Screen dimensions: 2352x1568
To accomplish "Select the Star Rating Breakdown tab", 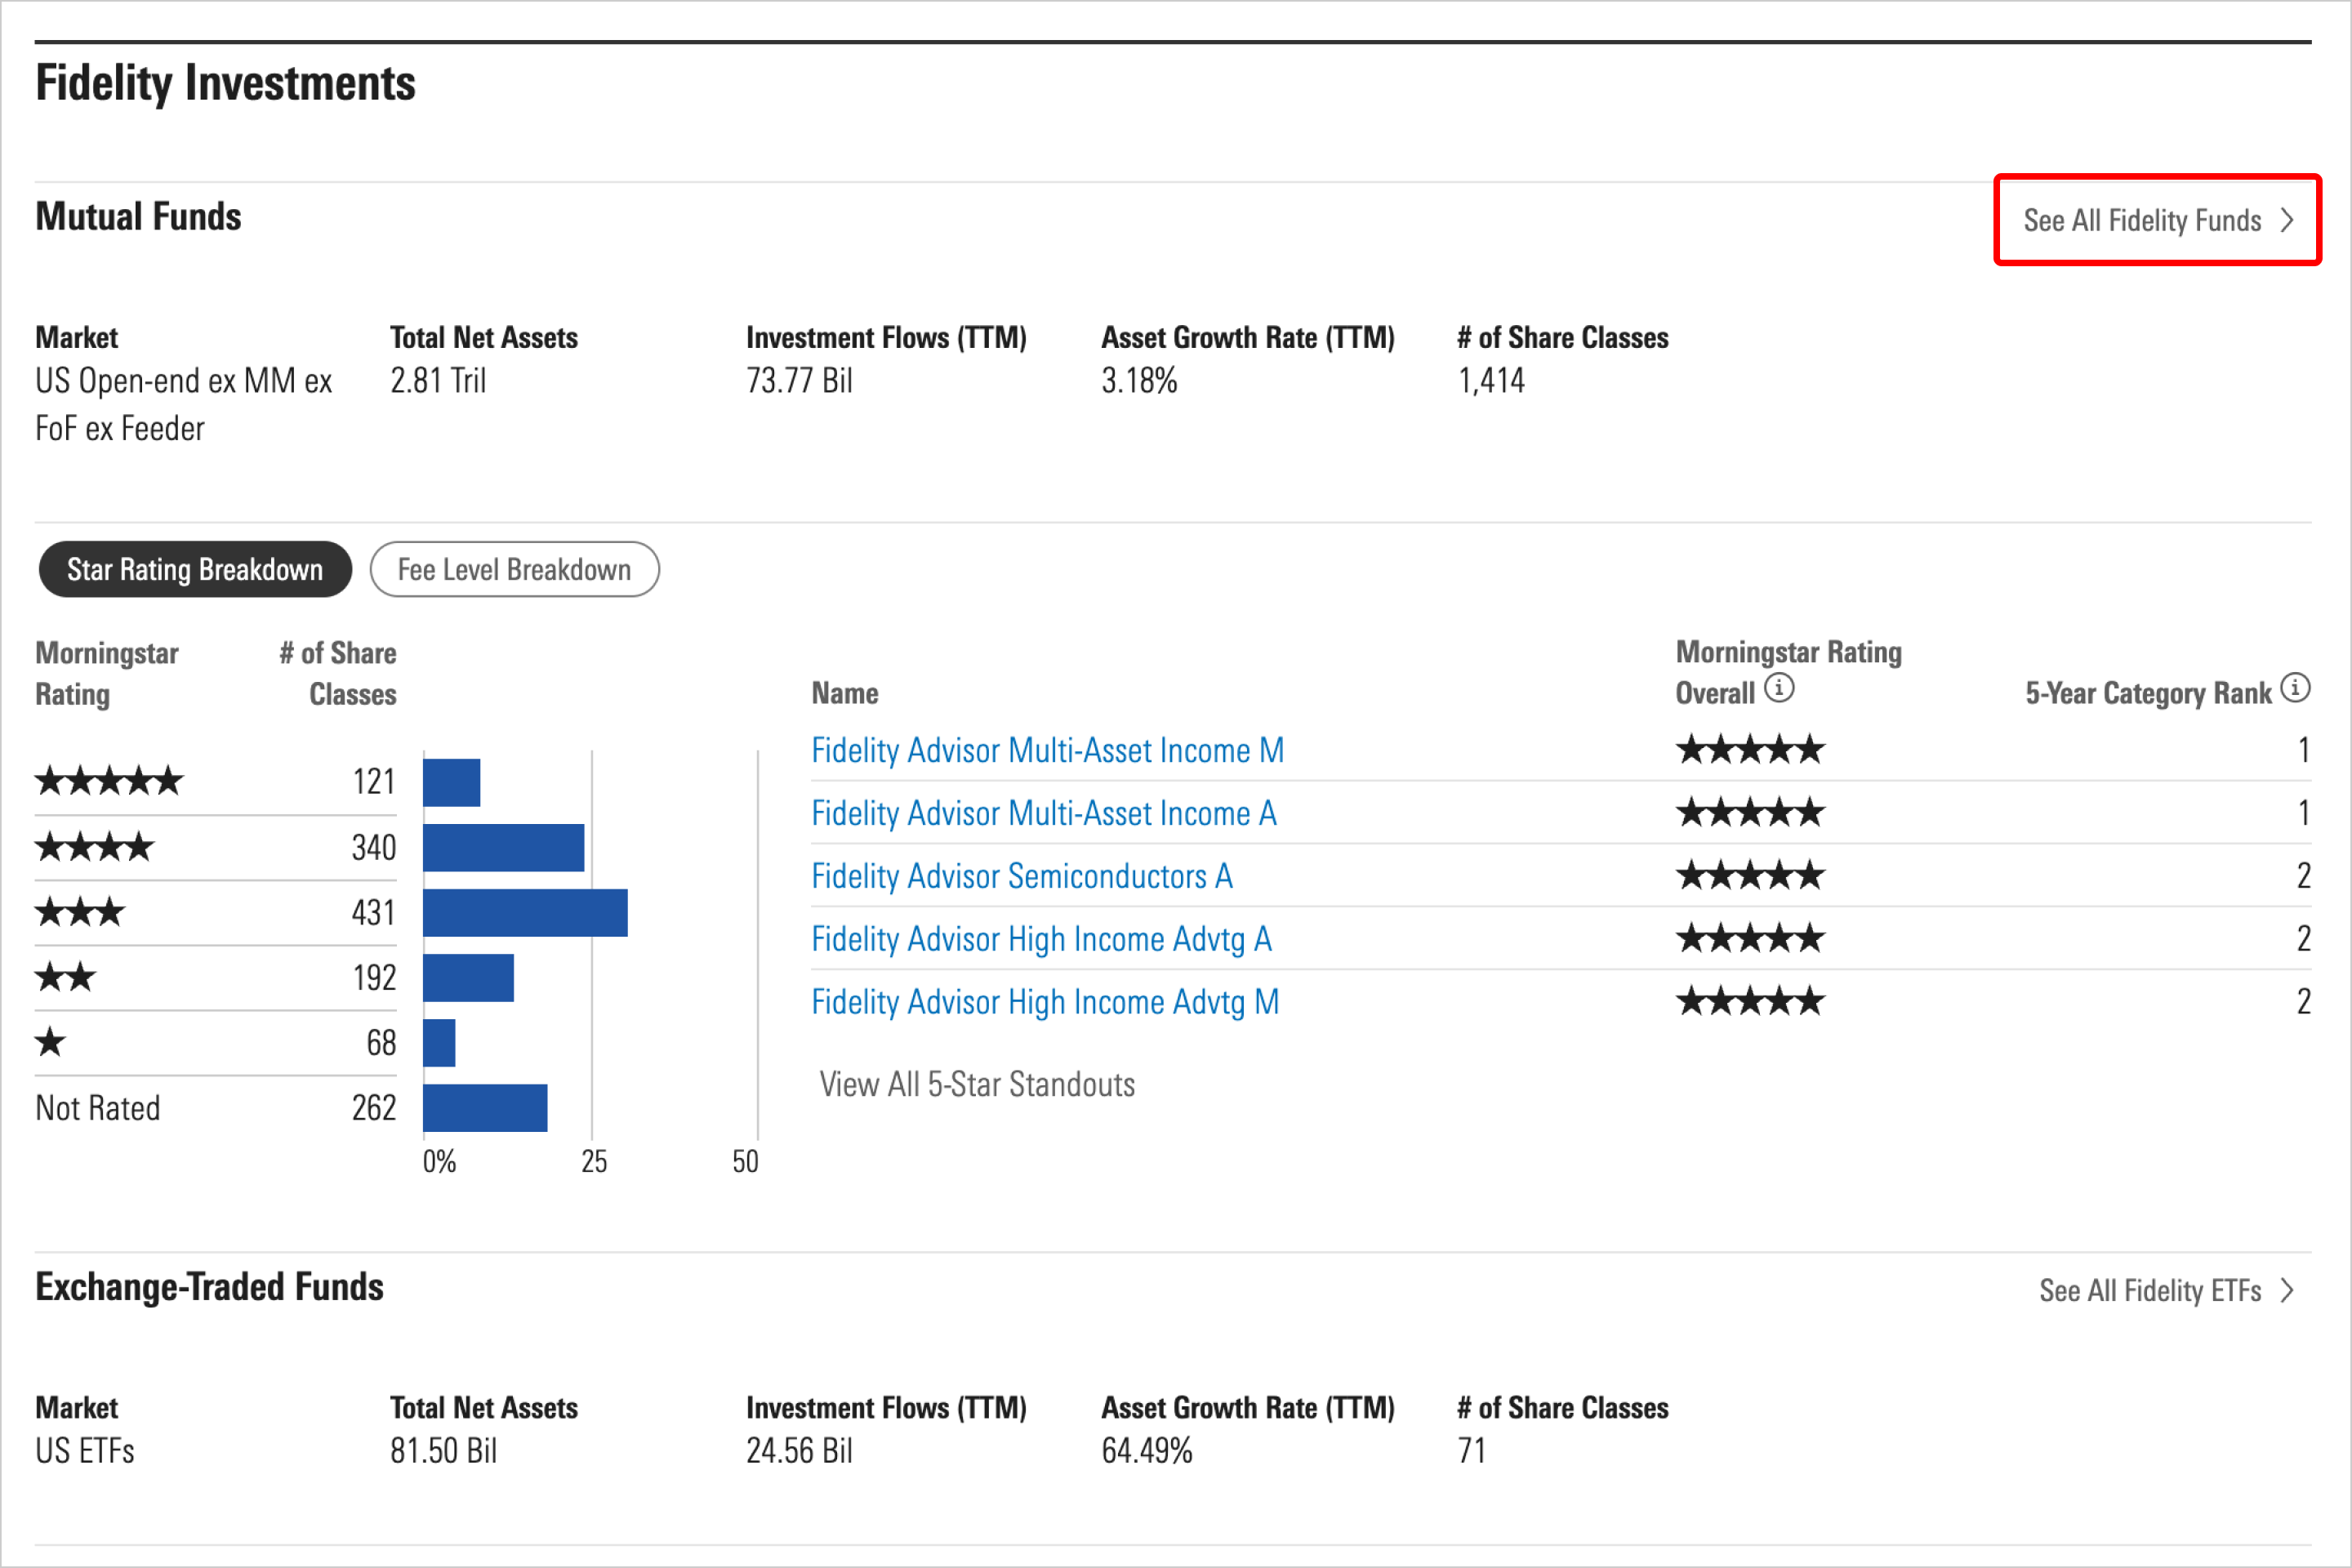I will tap(195, 569).
